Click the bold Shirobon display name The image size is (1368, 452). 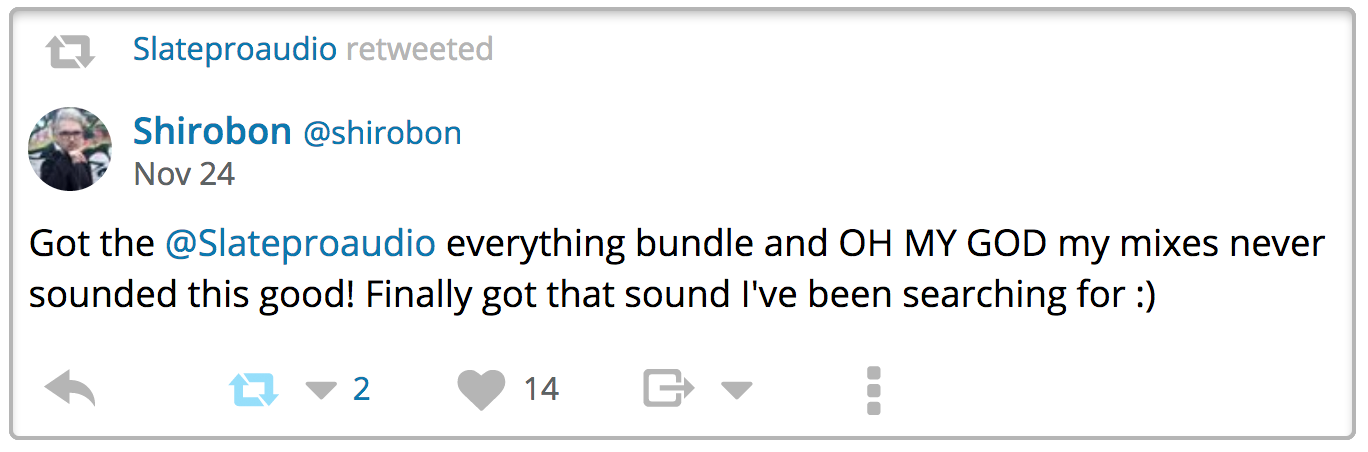pyautogui.click(x=212, y=131)
